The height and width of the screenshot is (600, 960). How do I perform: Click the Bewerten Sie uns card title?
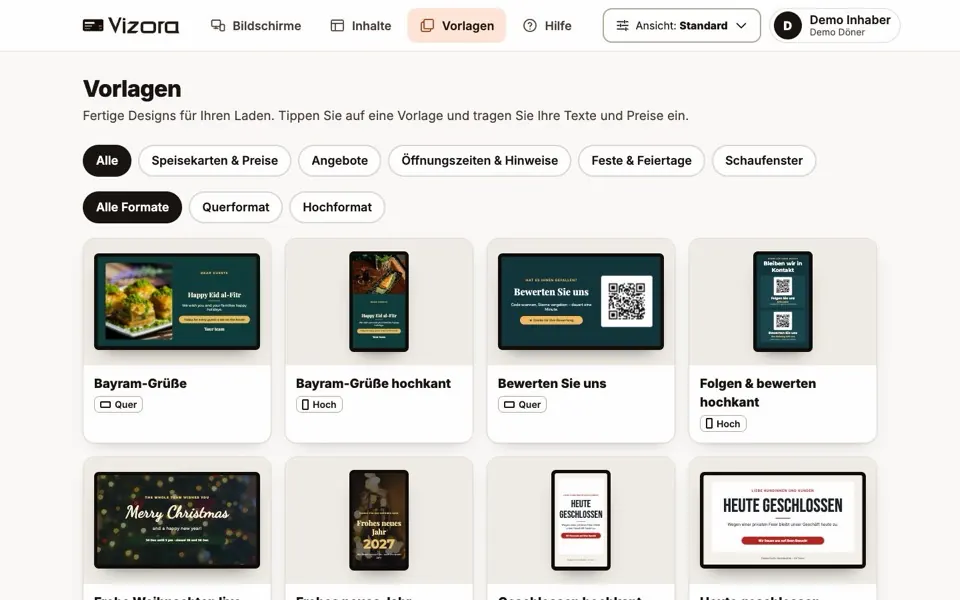point(552,383)
